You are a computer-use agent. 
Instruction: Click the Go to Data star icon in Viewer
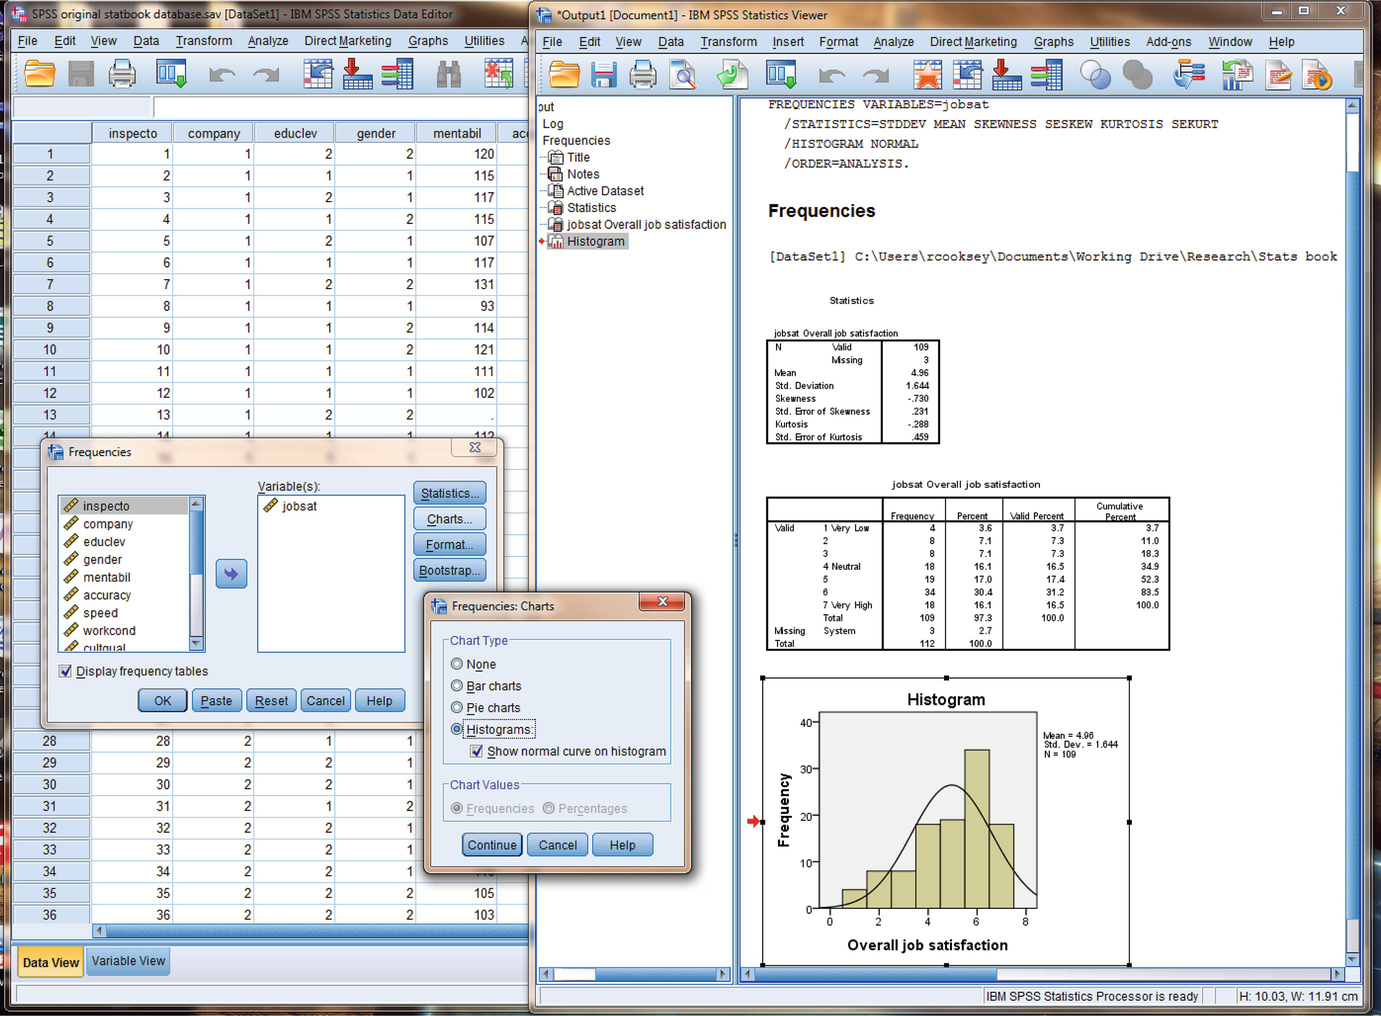[927, 75]
